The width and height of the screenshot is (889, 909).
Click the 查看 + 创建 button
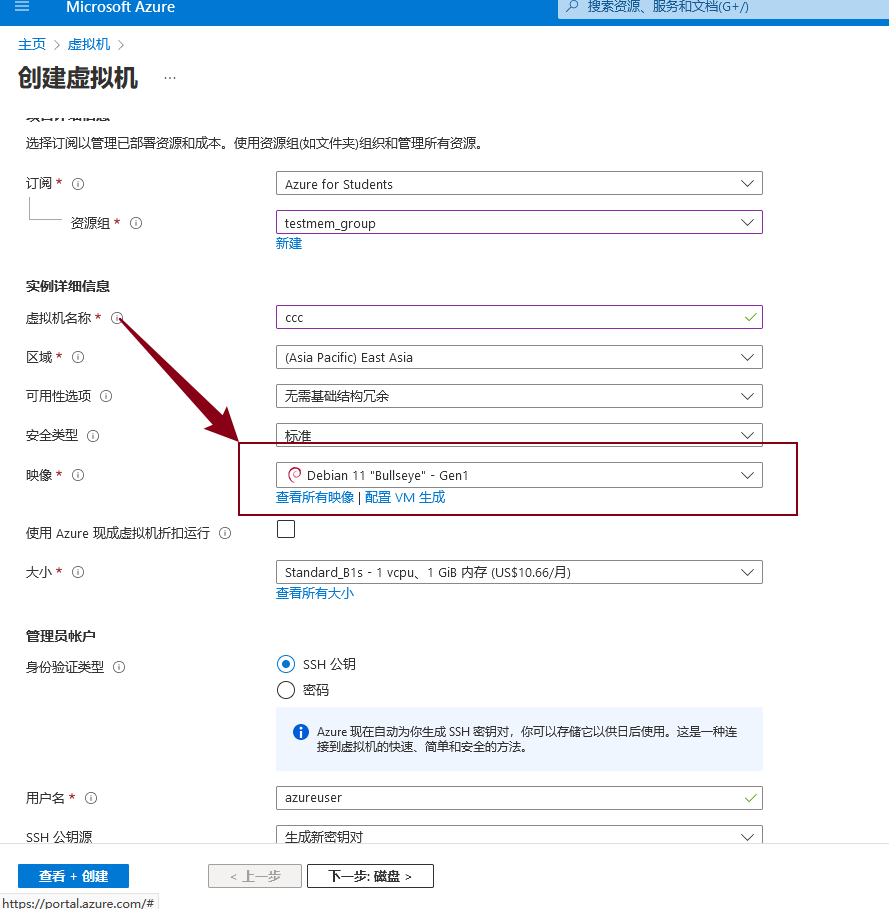73,876
